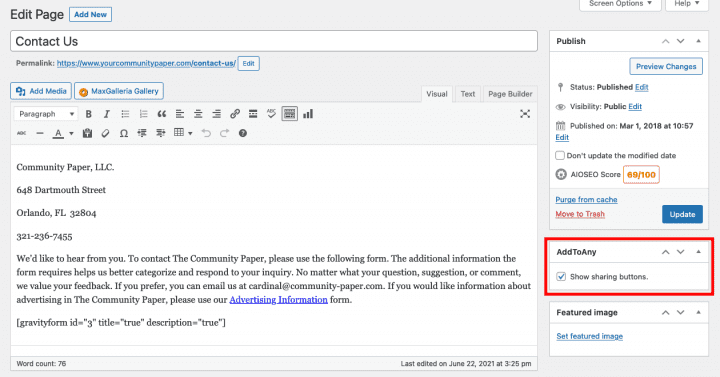Apply italic formatting

point(107,114)
